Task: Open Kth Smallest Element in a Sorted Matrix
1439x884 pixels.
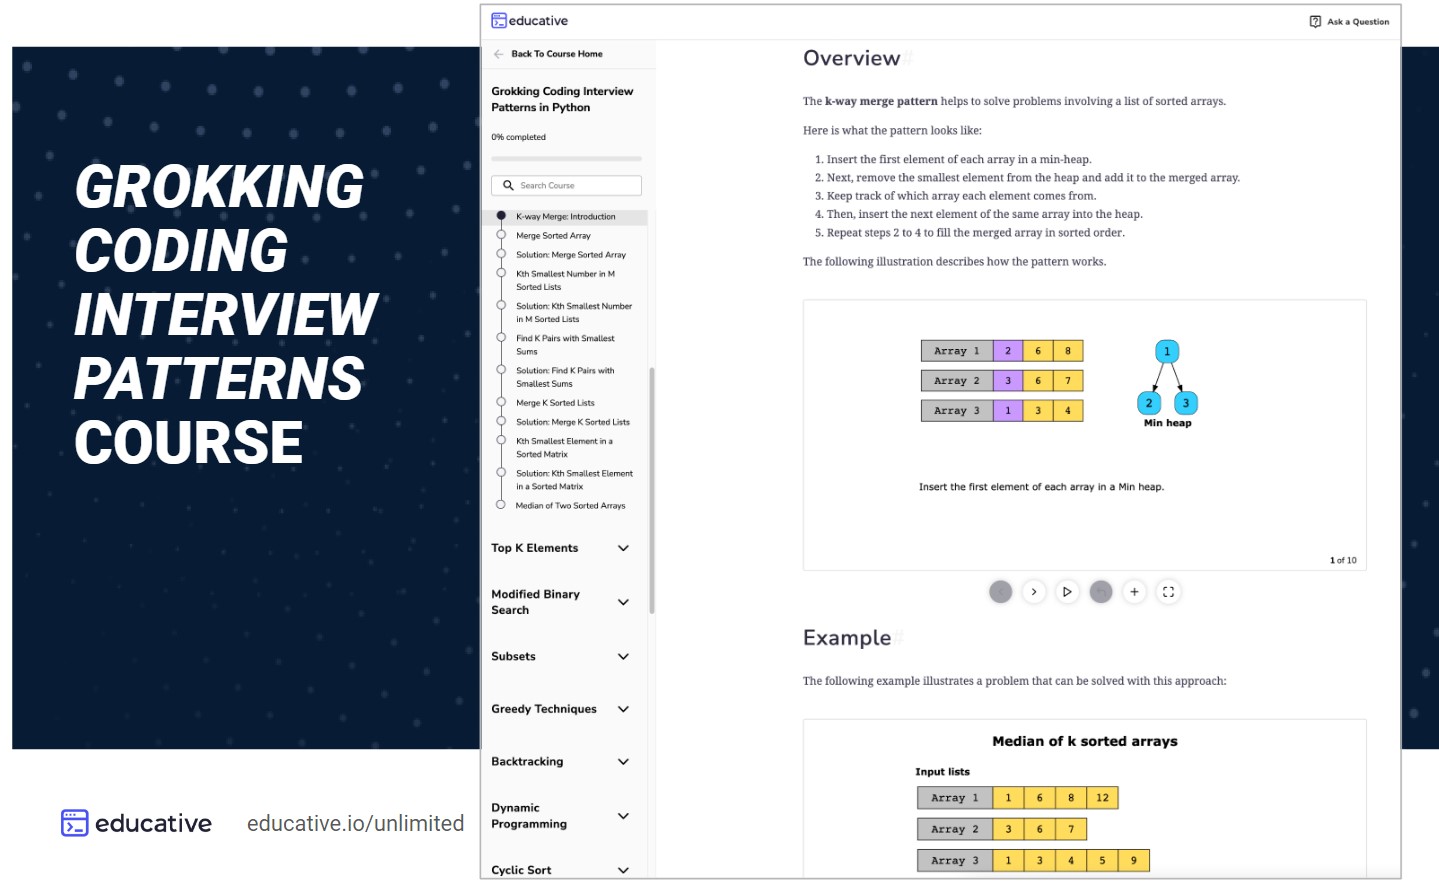Action: pyautogui.click(x=564, y=447)
